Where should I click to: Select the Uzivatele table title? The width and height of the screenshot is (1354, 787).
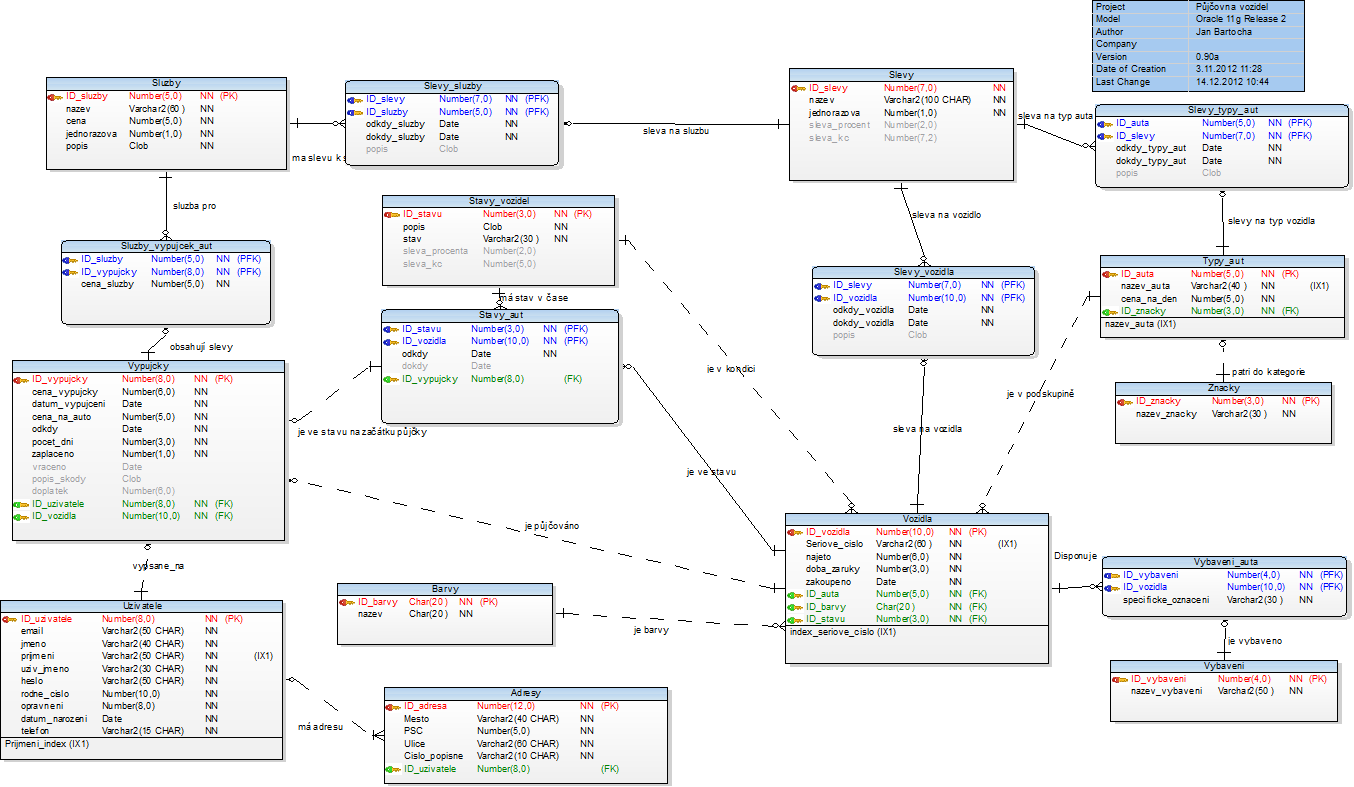click(x=144, y=606)
